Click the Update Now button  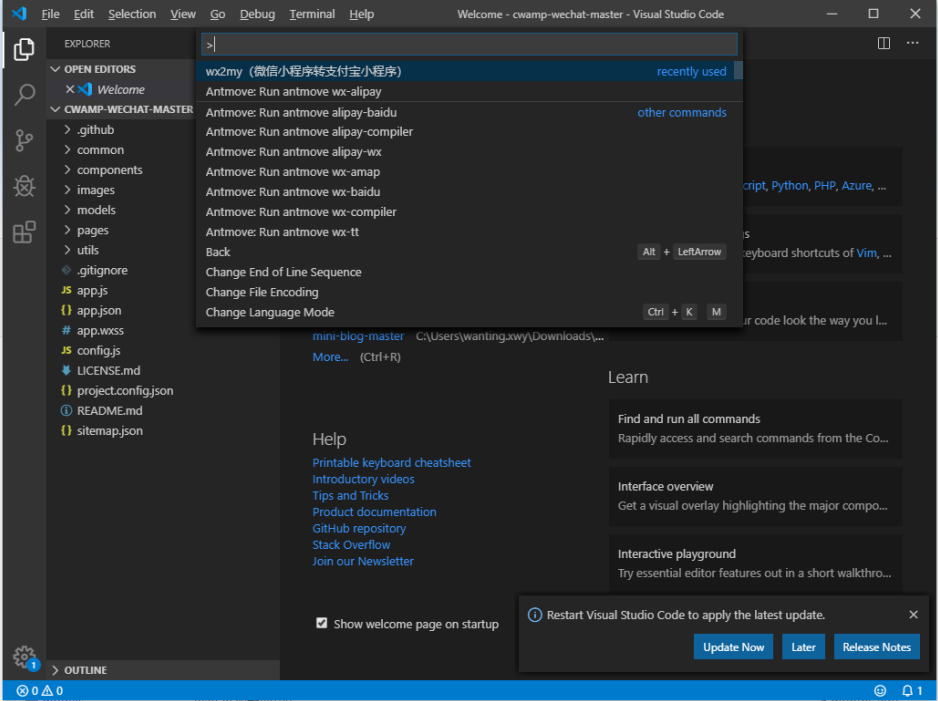click(733, 647)
